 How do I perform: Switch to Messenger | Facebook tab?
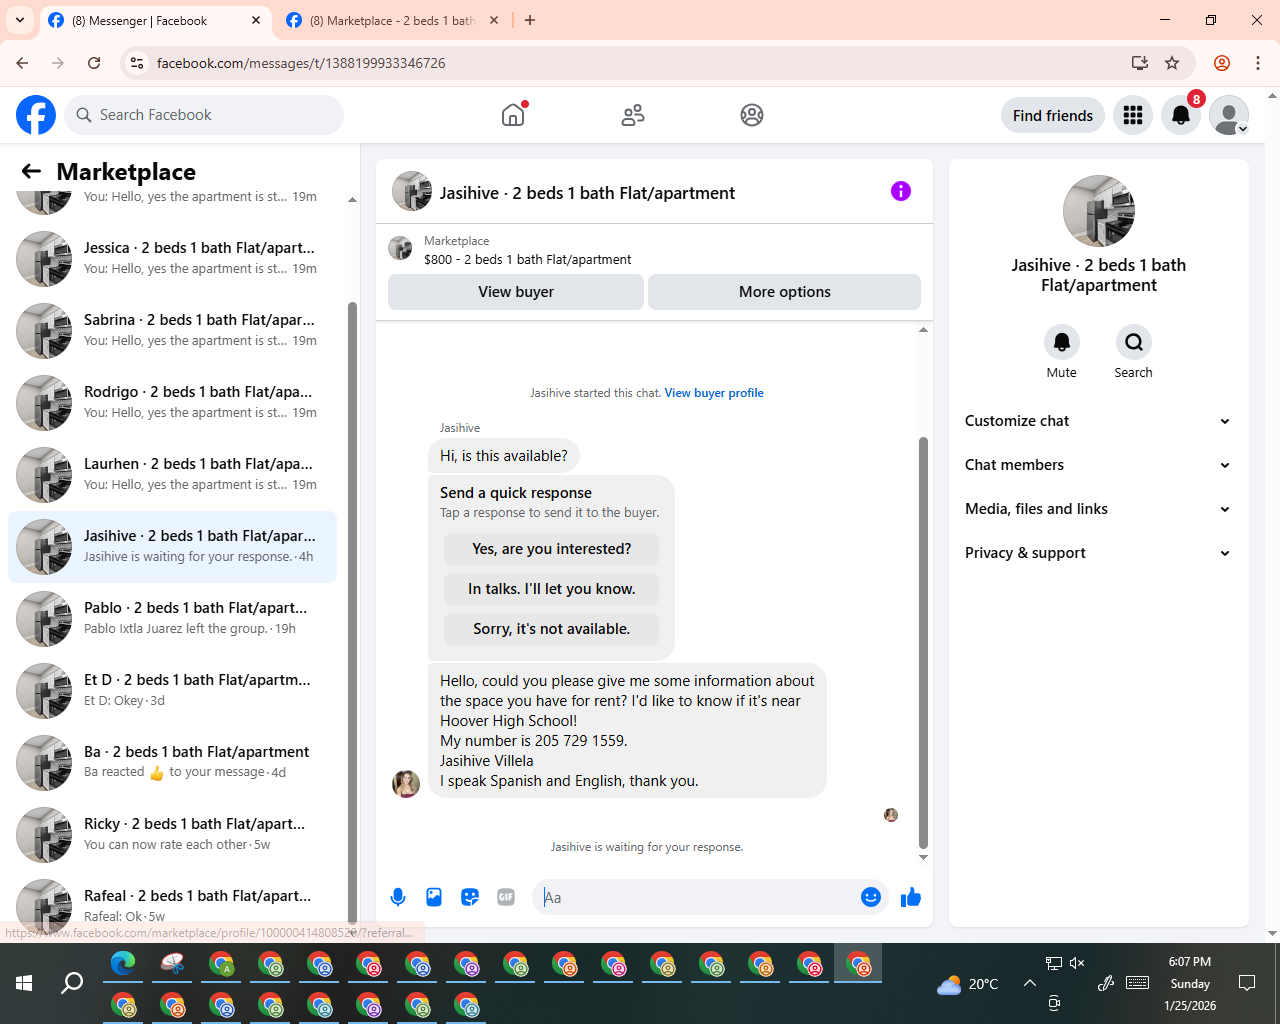coord(155,20)
